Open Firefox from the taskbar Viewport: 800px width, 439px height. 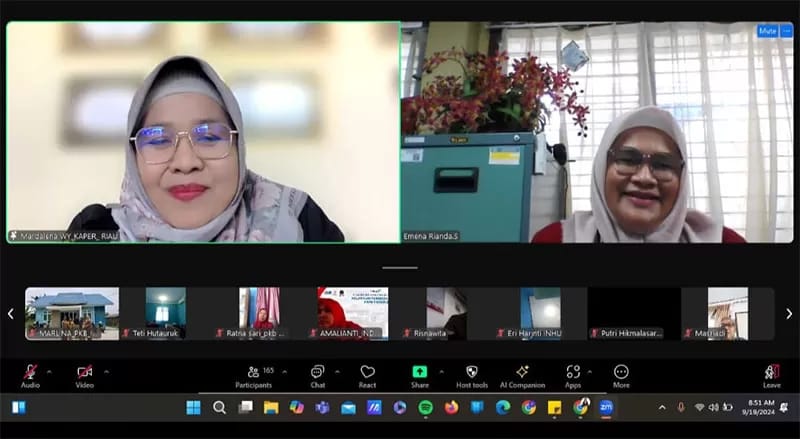[x=451, y=407]
